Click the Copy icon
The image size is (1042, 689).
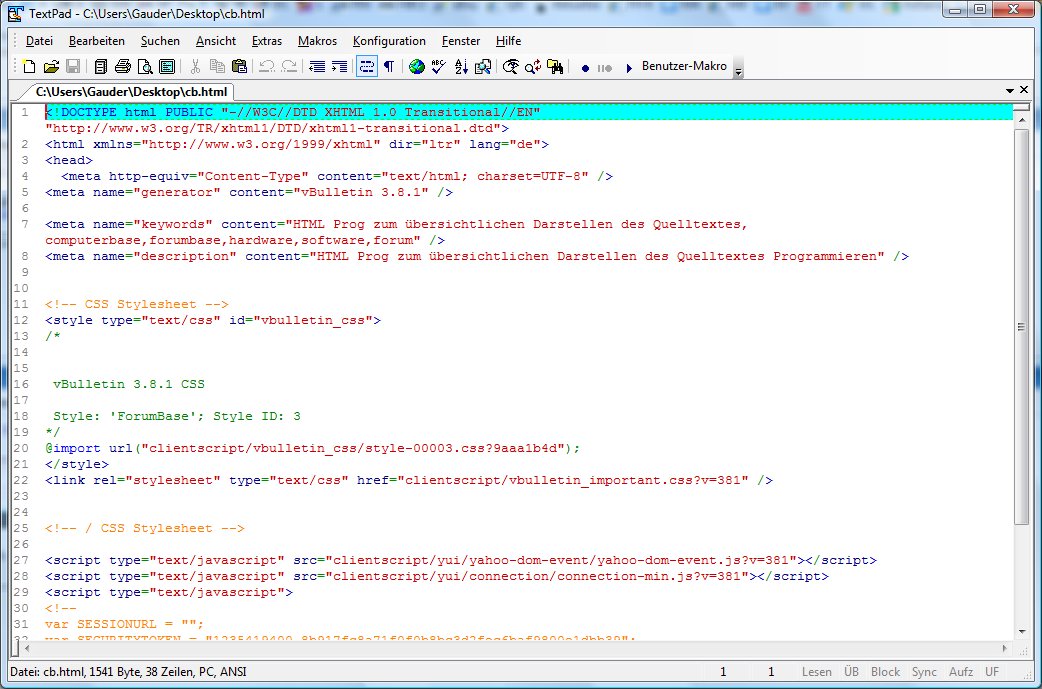[x=217, y=66]
